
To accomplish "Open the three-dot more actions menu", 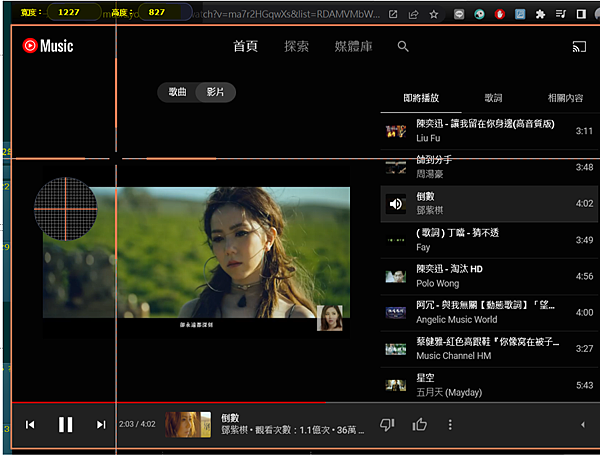I will pos(450,425).
